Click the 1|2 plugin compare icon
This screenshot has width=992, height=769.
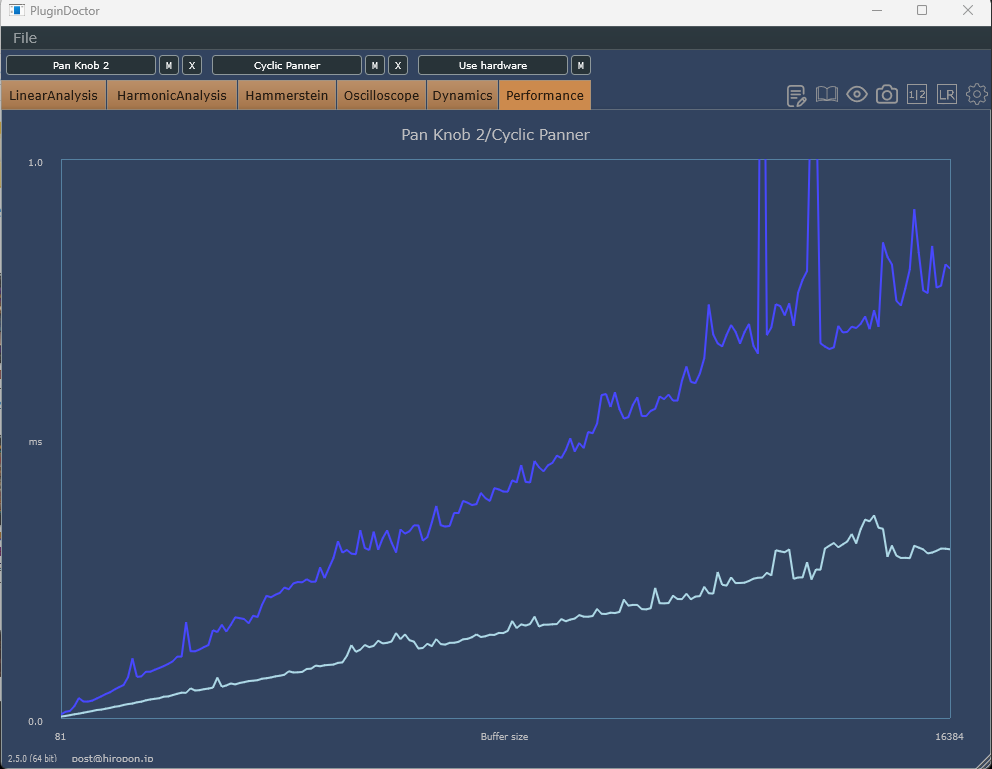click(917, 95)
